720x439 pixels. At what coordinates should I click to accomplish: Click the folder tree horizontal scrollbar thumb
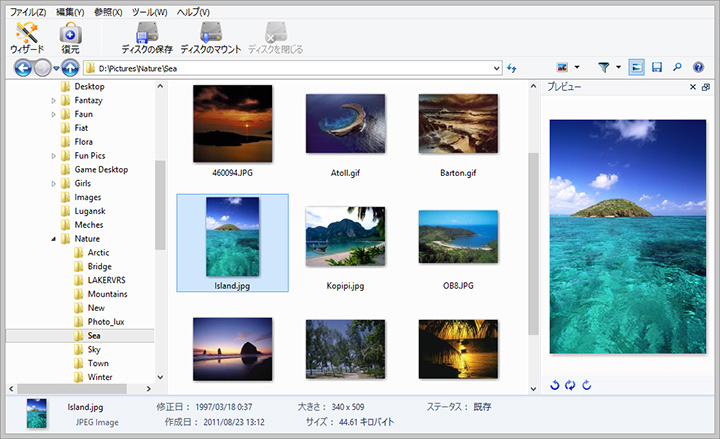pyautogui.click(x=72, y=389)
